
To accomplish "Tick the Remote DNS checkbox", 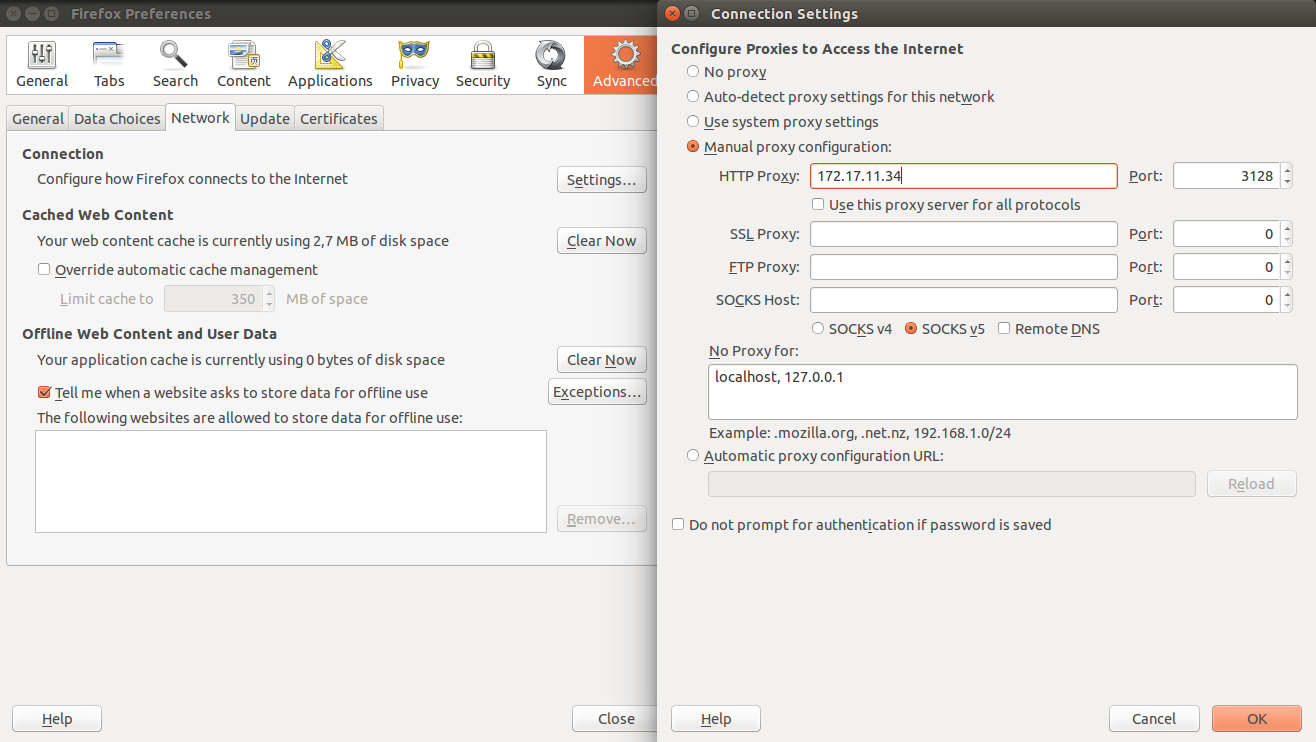I will 1004,329.
